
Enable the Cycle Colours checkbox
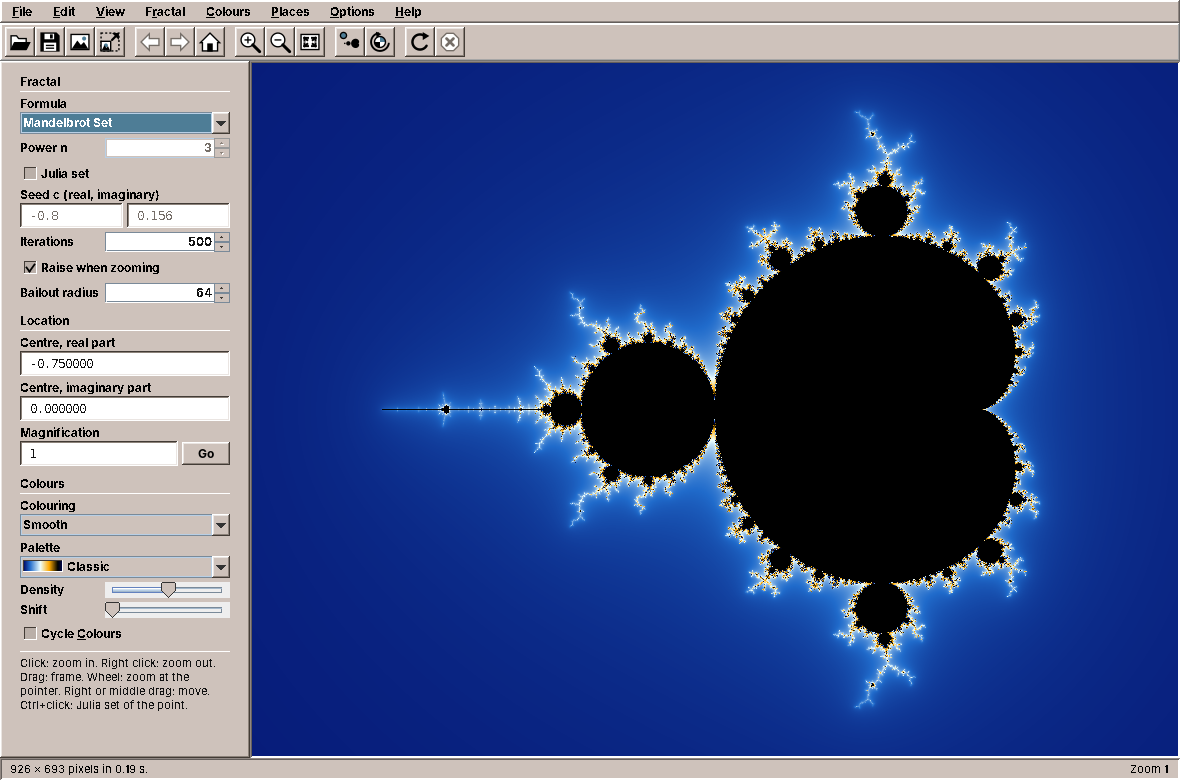(x=30, y=633)
